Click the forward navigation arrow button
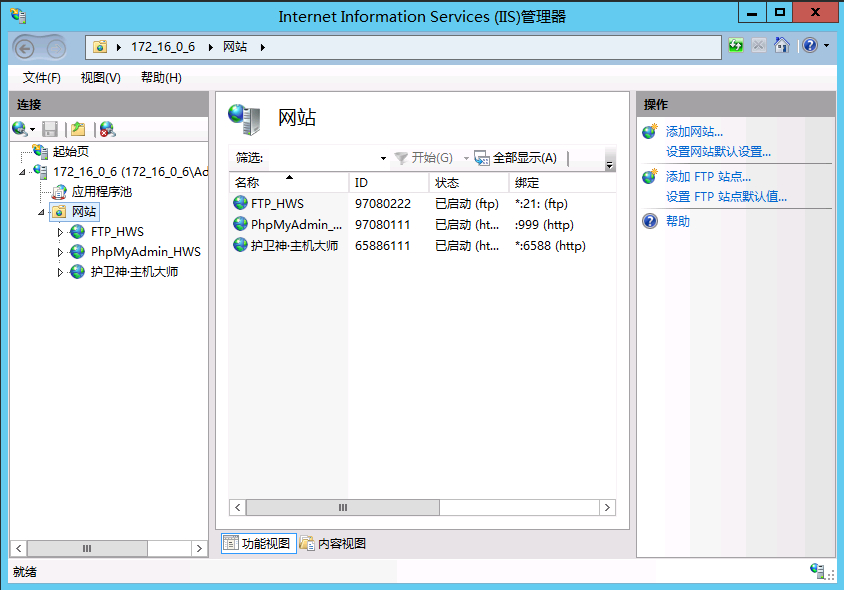The image size is (844, 590). point(55,48)
